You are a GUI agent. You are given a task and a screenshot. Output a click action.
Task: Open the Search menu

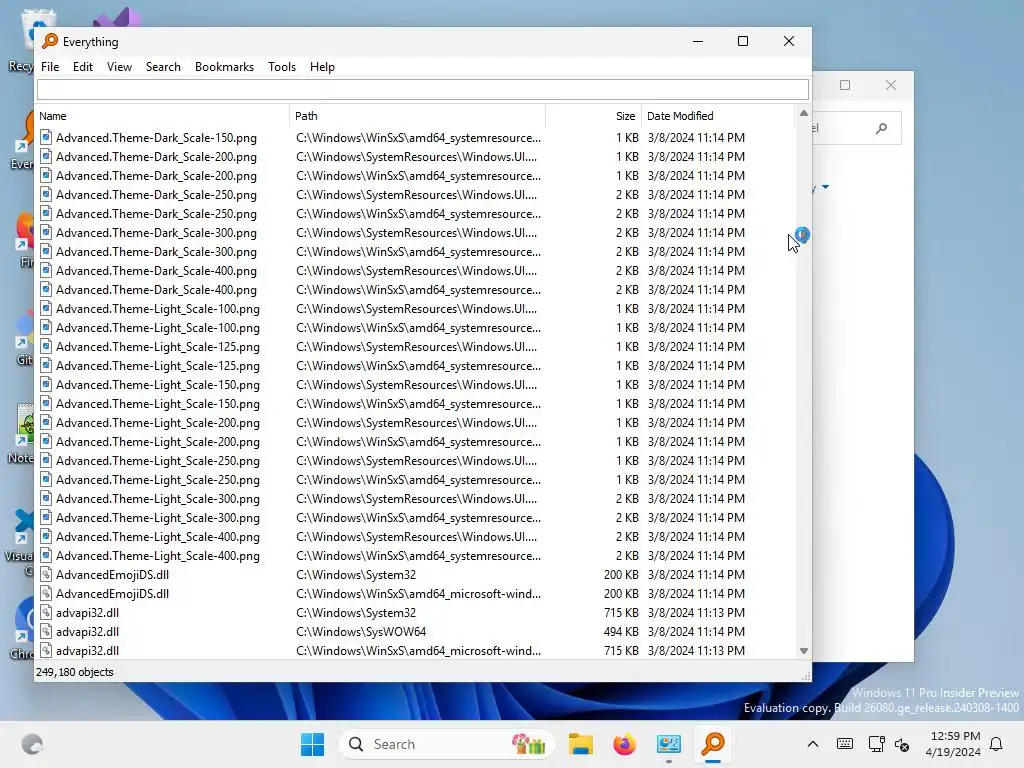[x=163, y=67]
